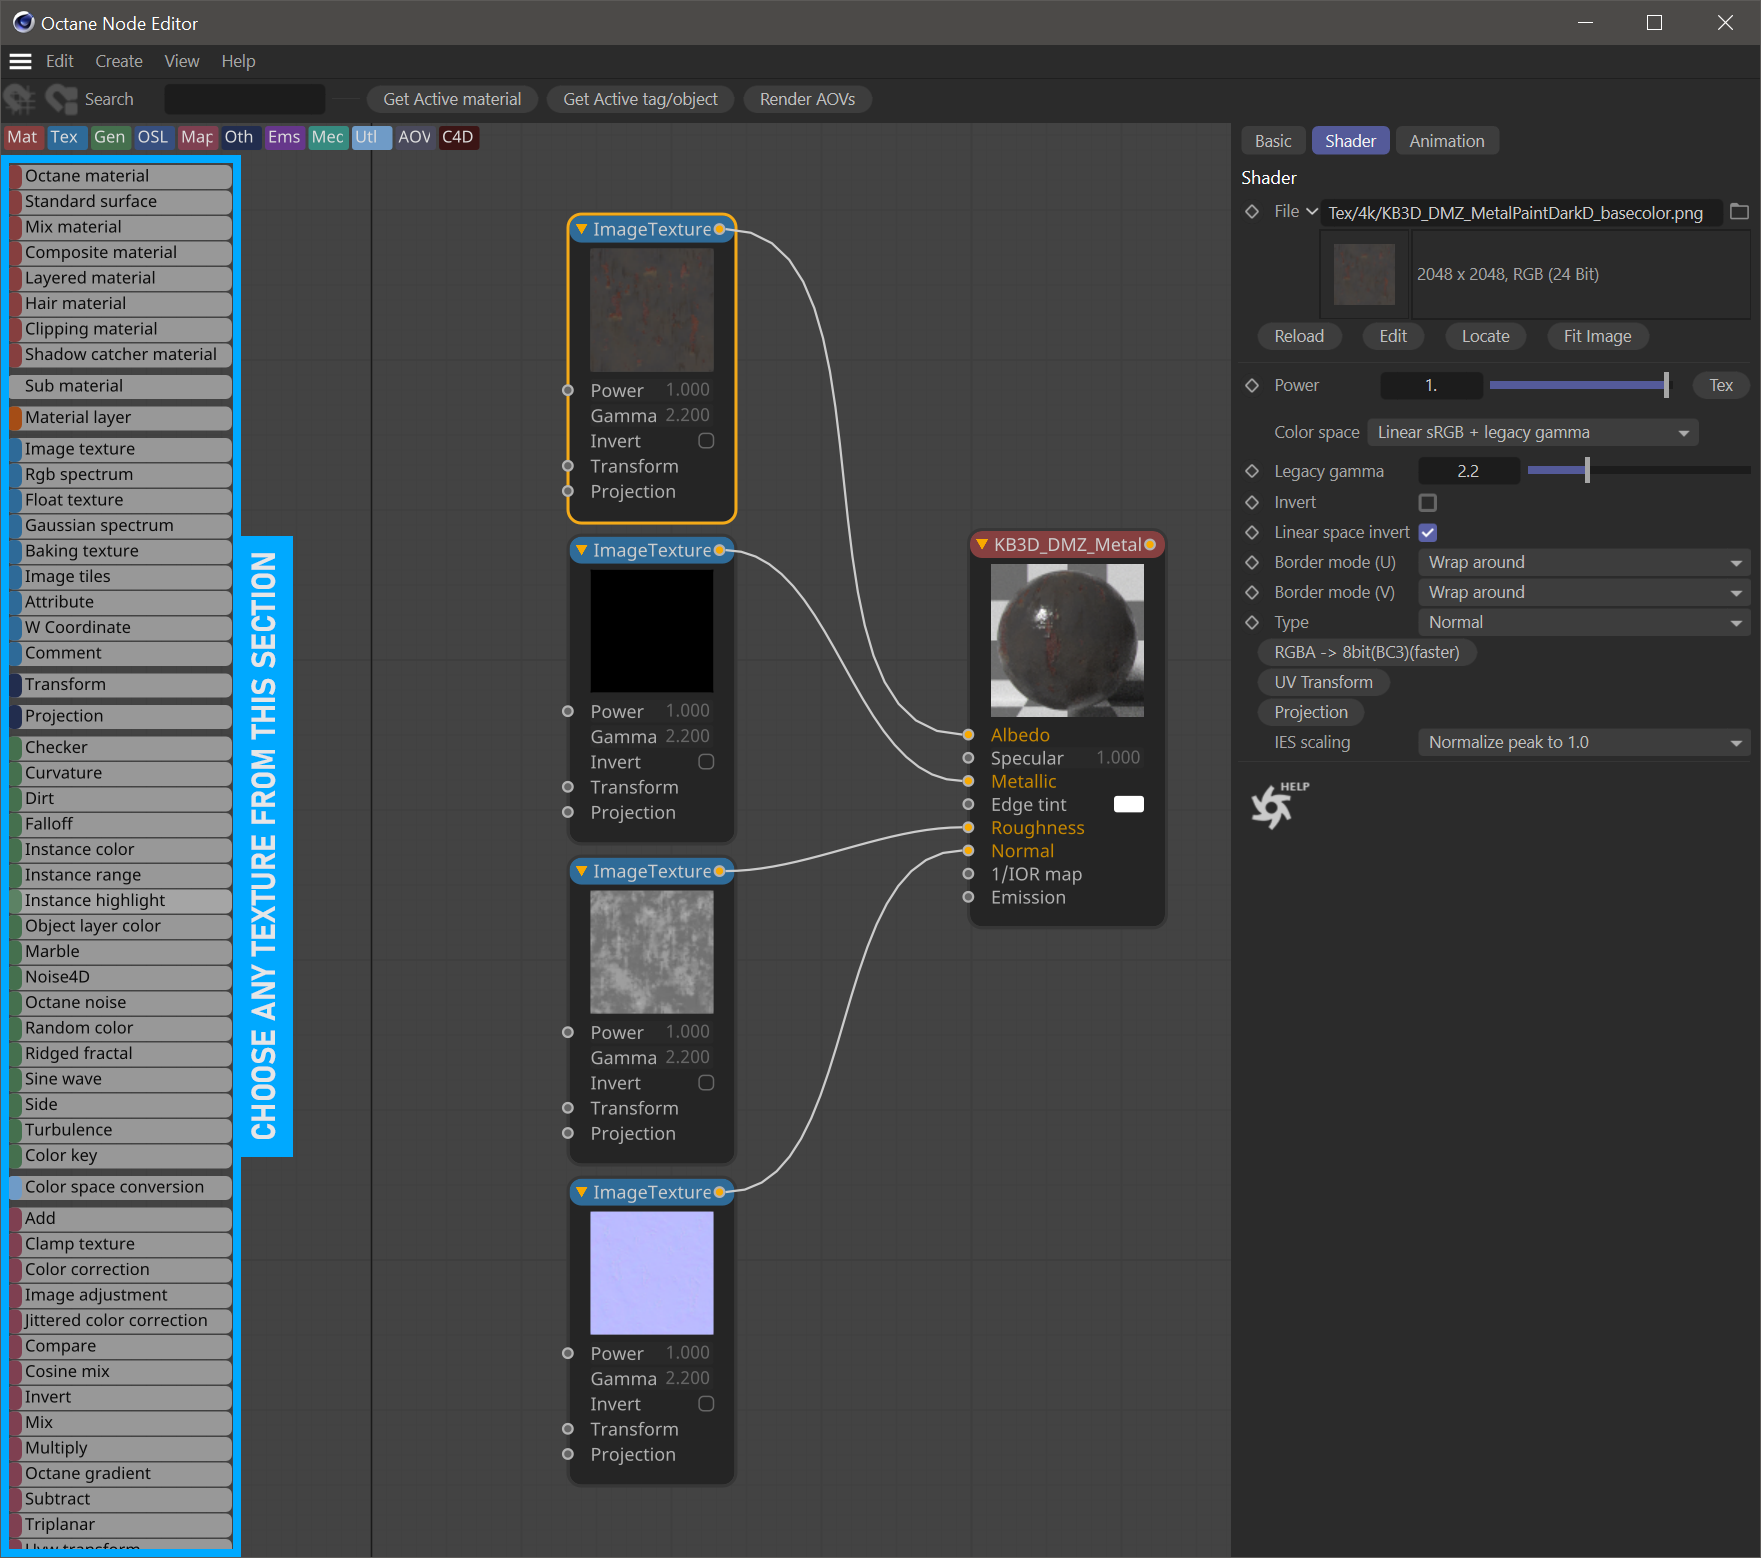Screen dimensions: 1761x1558
Task: Switch to the Animation tab
Action: point(1446,141)
